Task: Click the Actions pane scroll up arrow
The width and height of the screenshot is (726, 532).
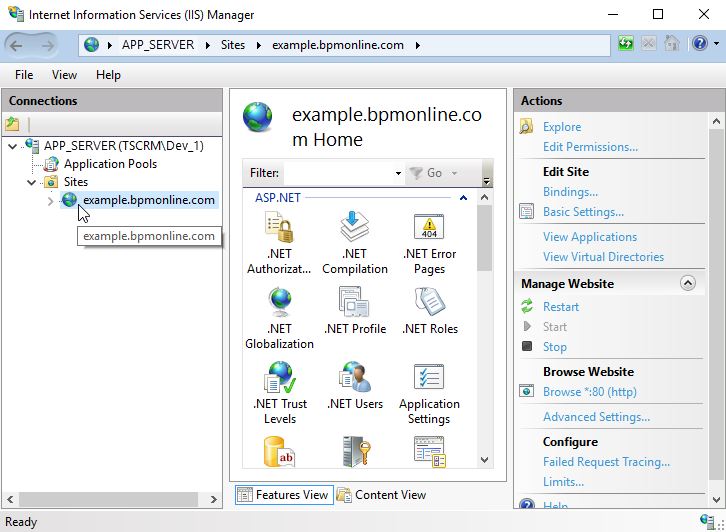Action: (x=716, y=121)
